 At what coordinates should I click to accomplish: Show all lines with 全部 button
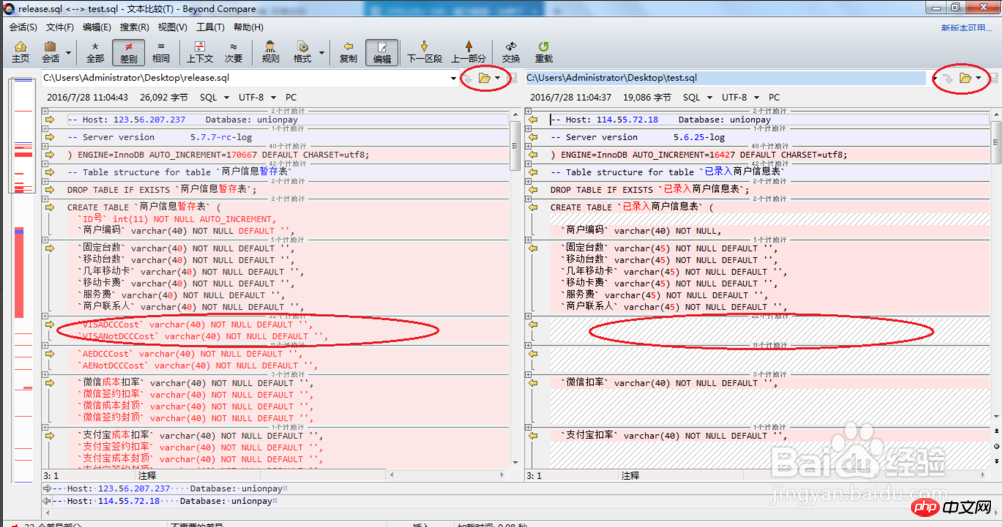pos(95,52)
